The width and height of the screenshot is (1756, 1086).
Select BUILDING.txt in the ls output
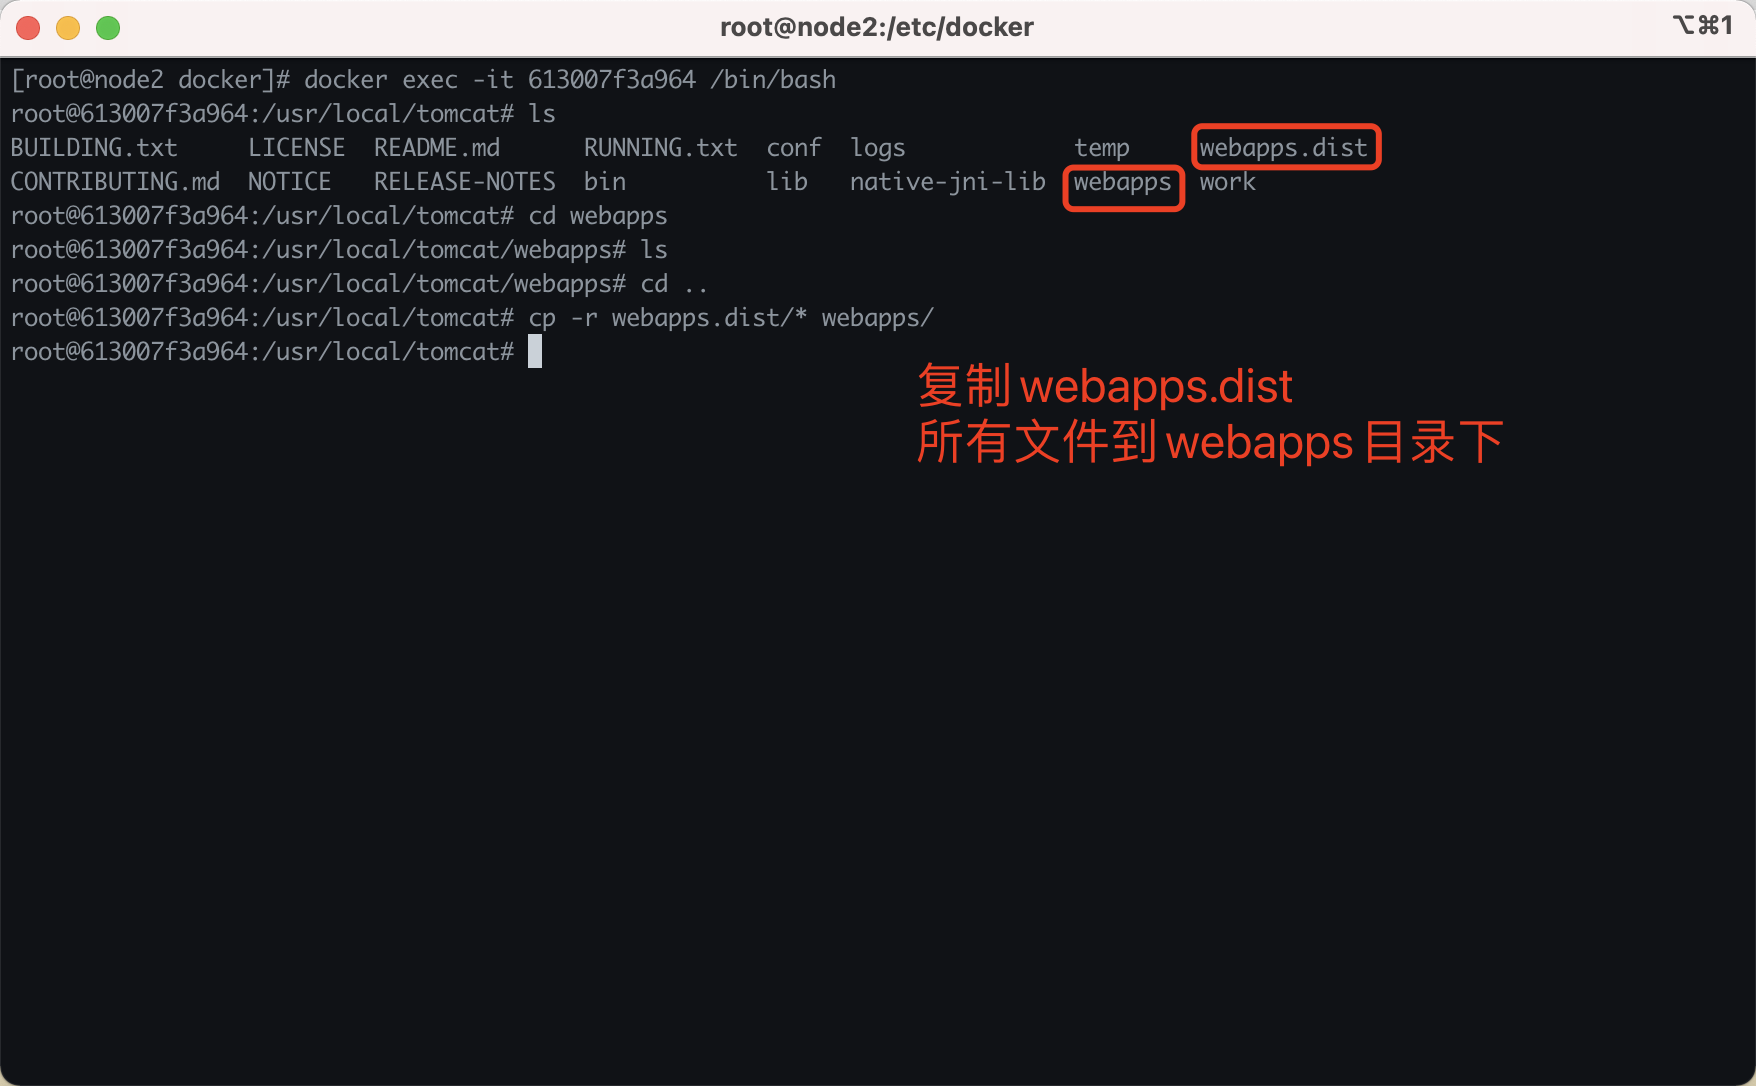click(94, 148)
